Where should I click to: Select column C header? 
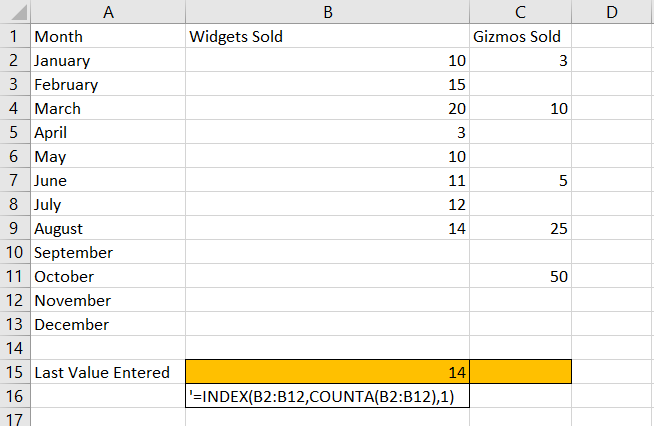(521, 12)
